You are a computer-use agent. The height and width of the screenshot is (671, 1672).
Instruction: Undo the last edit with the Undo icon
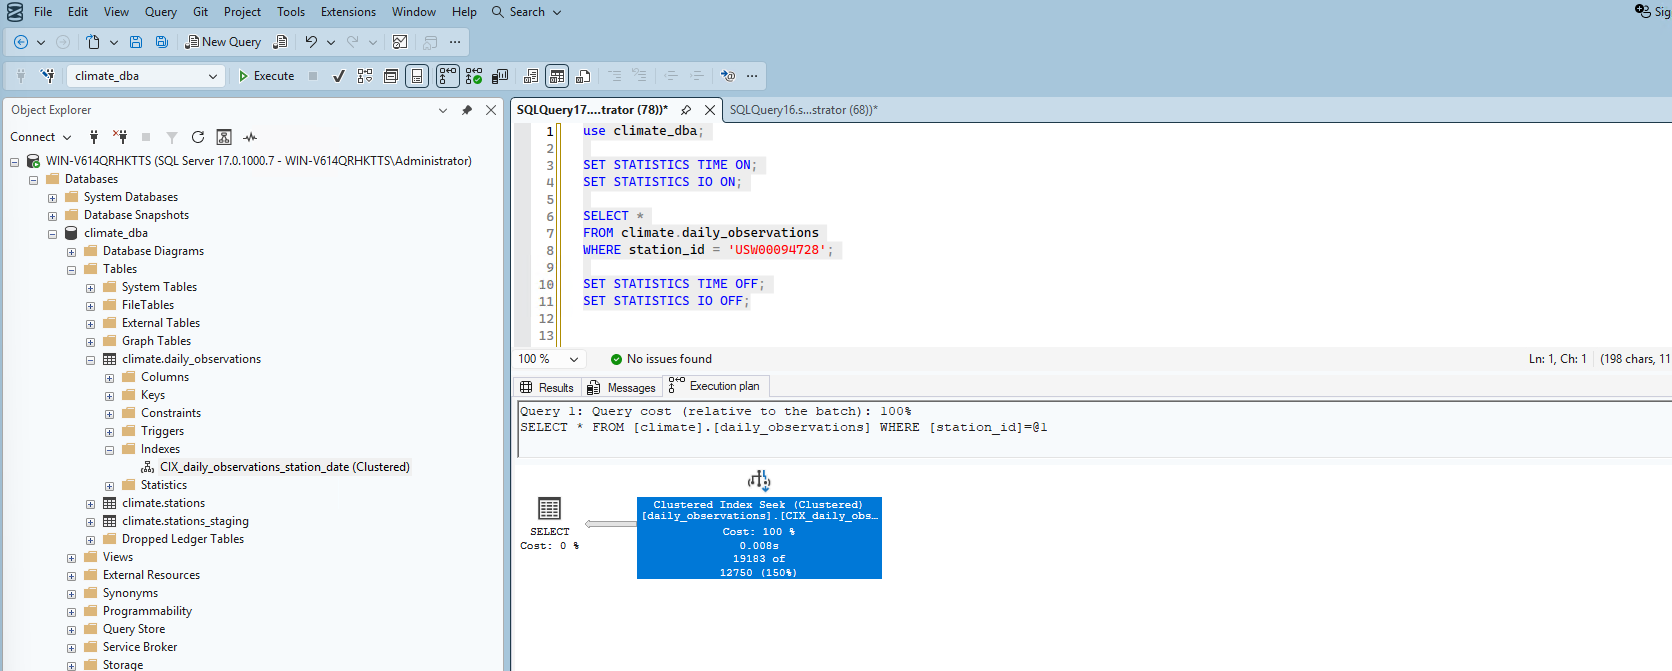(x=311, y=42)
